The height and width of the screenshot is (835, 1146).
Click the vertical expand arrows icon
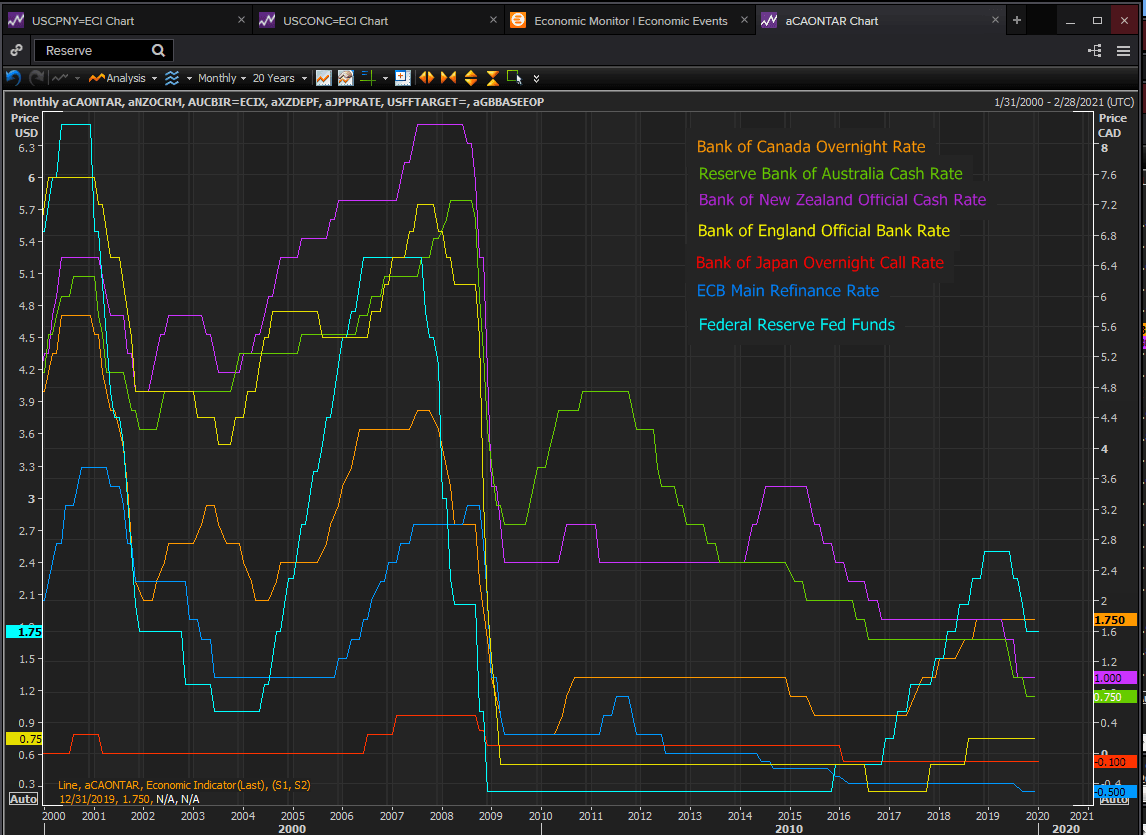point(470,78)
